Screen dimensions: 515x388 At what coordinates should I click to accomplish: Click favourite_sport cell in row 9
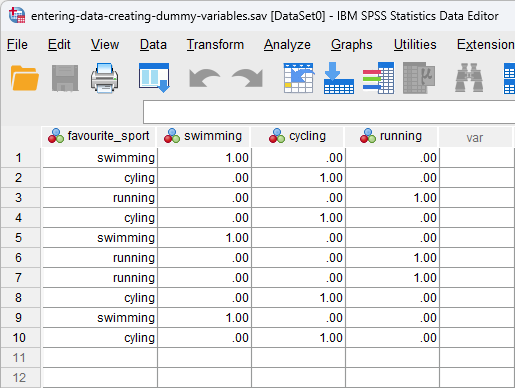[x=100, y=318]
